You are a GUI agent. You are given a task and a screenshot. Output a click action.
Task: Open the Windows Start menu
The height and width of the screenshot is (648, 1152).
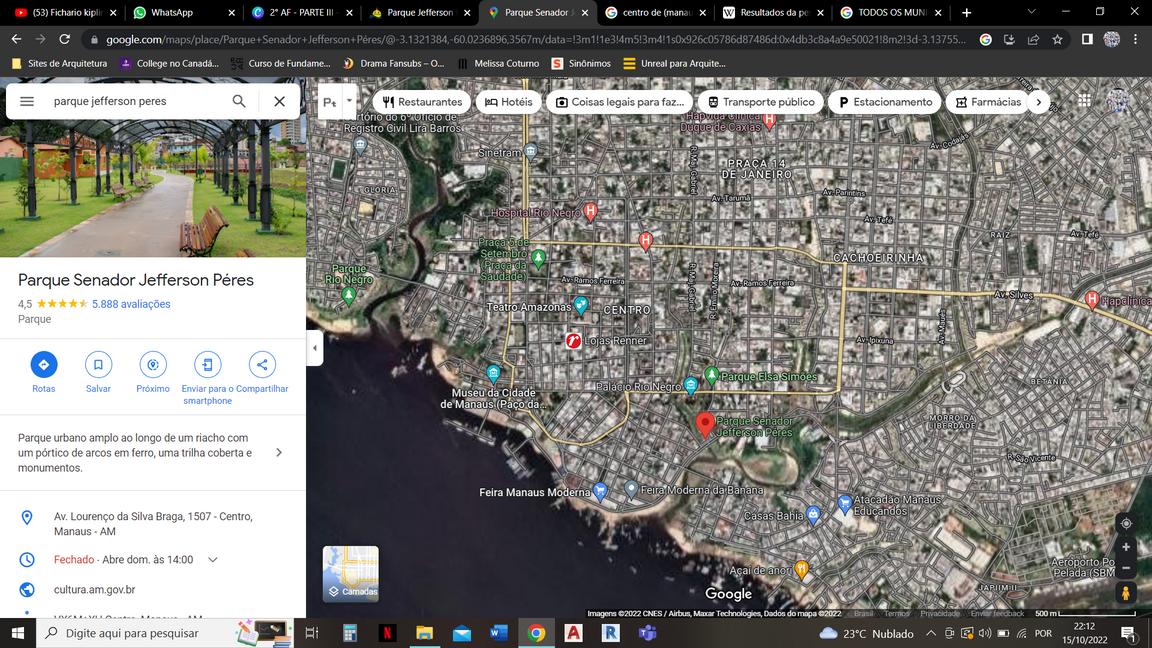click(18, 633)
